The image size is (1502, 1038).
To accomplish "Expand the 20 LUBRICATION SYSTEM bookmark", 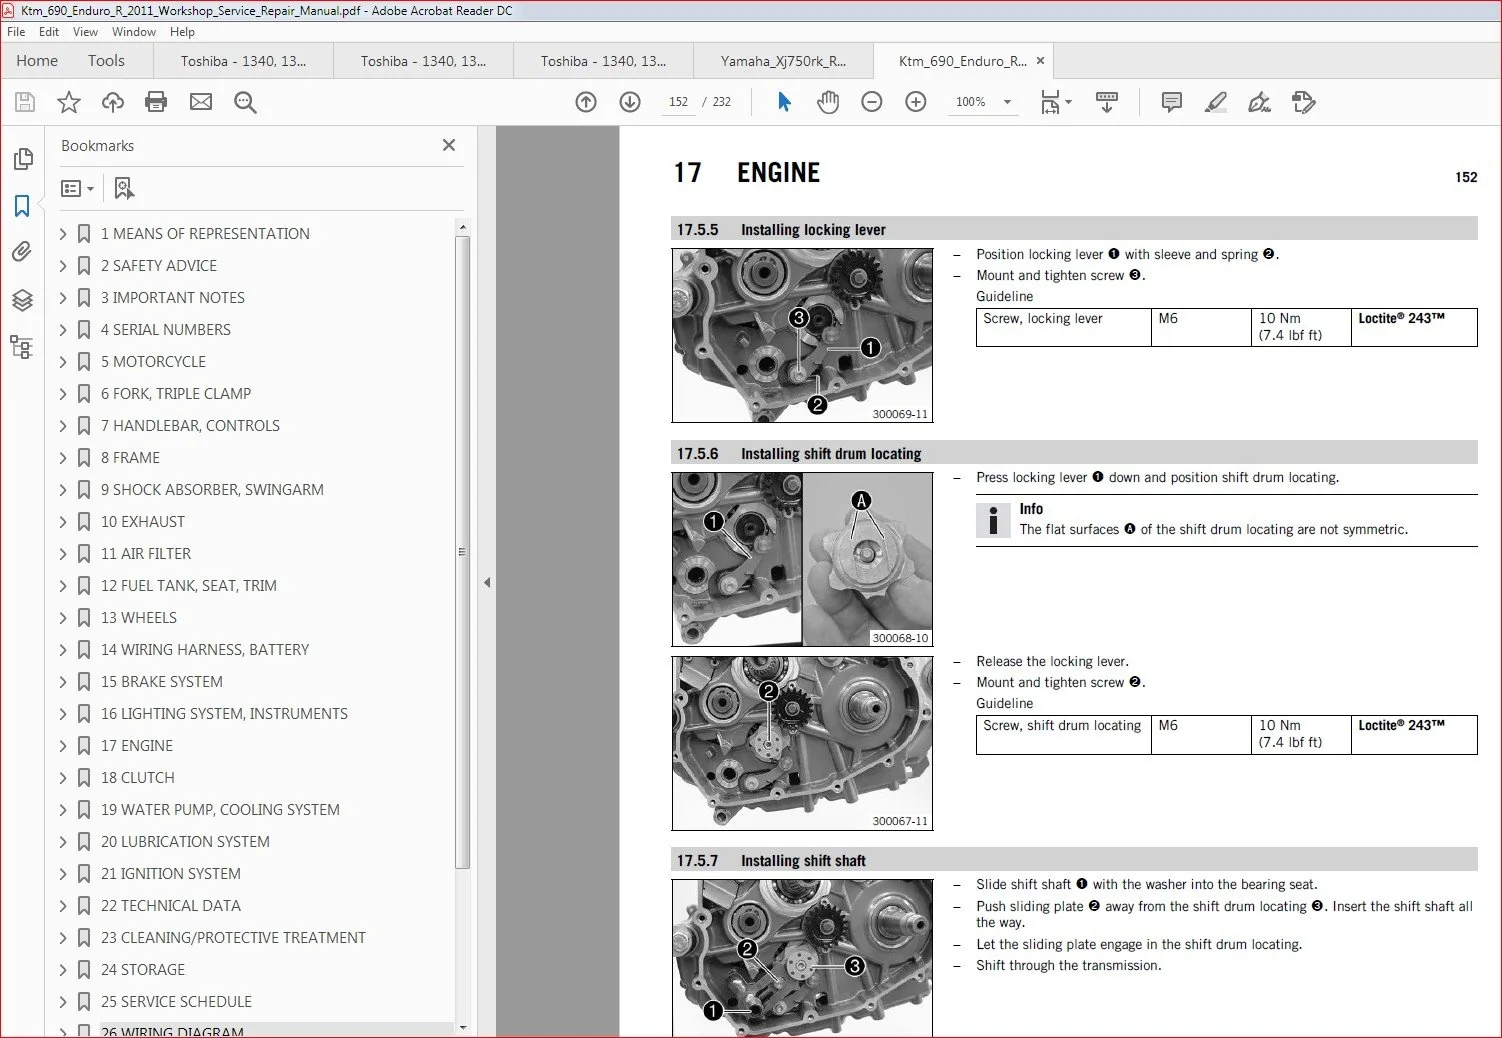I will click(63, 842).
